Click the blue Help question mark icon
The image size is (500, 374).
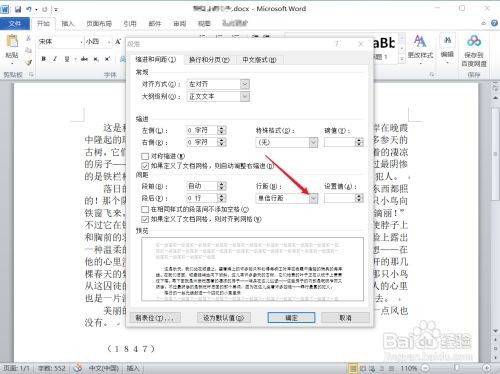tap(494, 23)
